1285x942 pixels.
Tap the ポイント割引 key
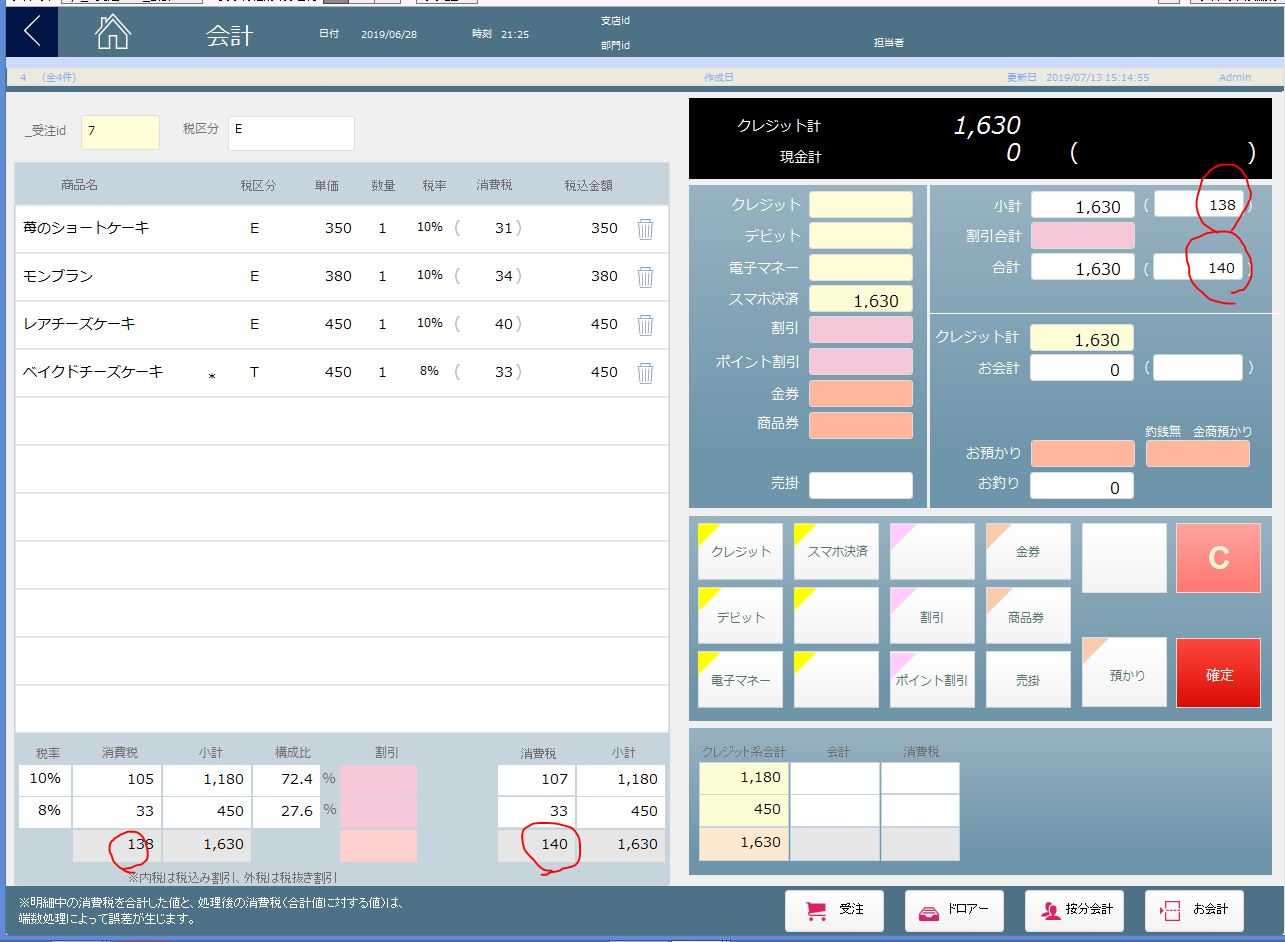click(x=932, y=680)
